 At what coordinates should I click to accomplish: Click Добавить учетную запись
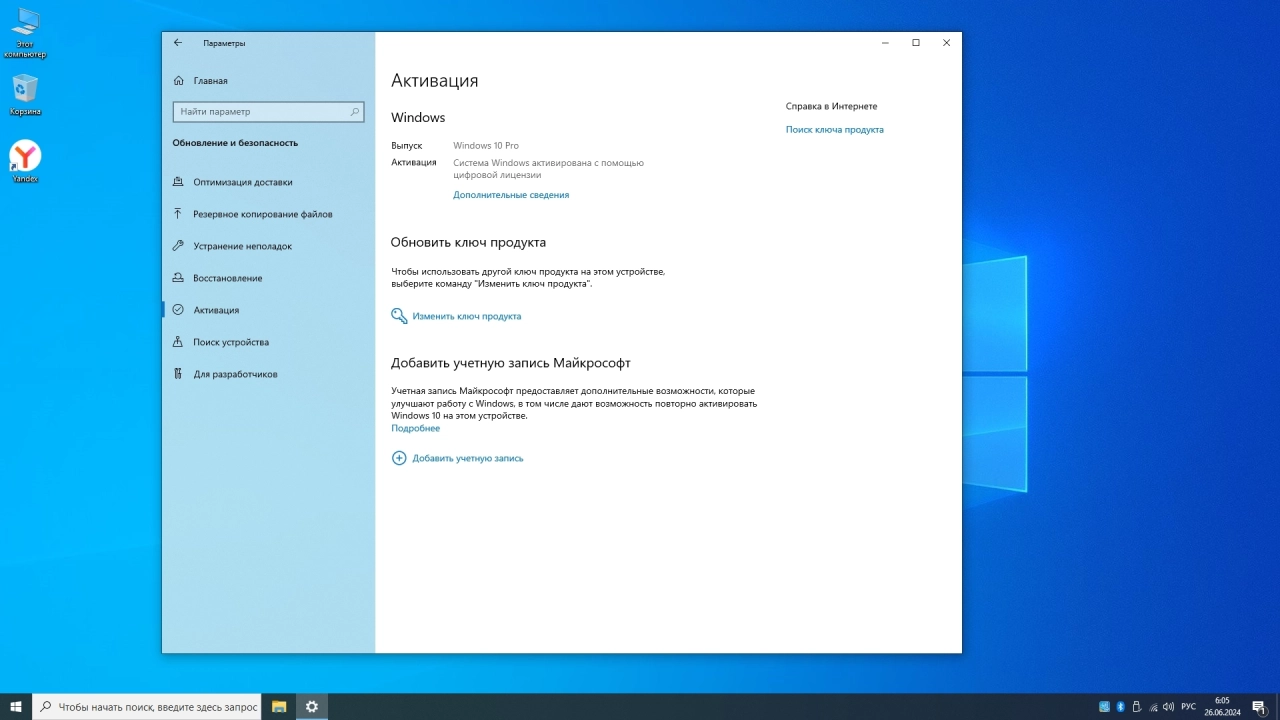click(x=468, y=458)
